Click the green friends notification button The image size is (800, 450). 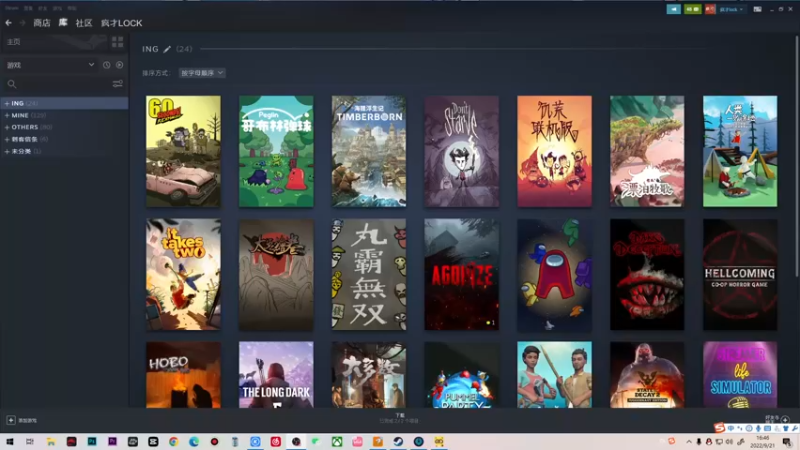[x=692, y=9]
